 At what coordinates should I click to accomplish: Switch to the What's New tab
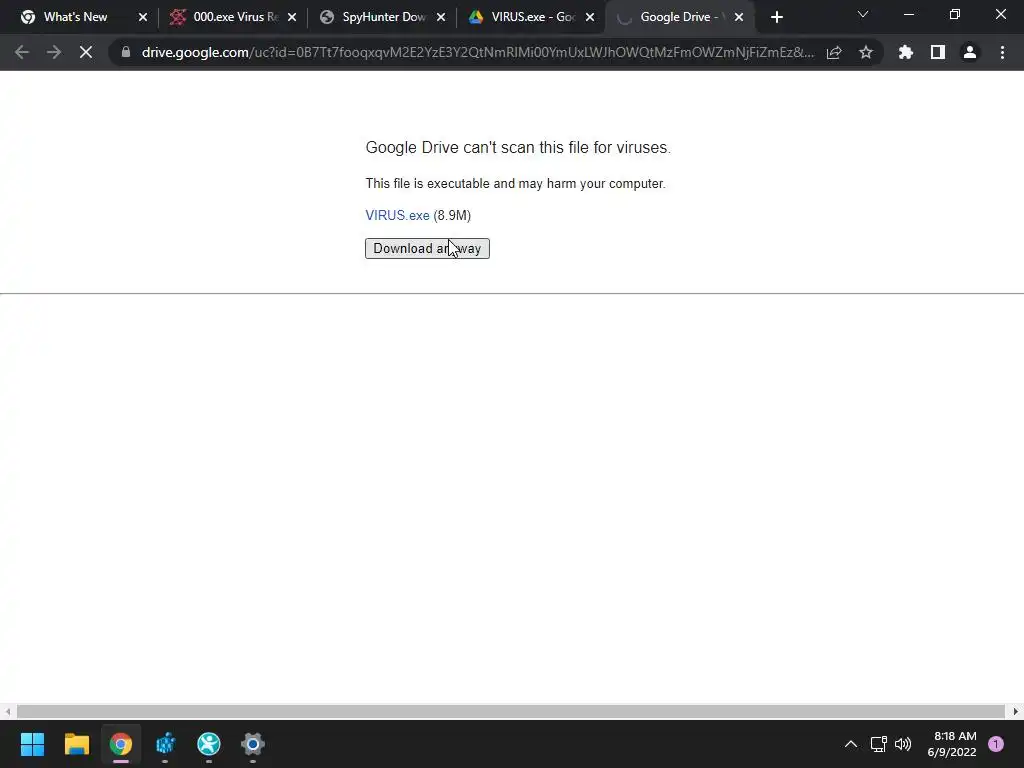75,17
